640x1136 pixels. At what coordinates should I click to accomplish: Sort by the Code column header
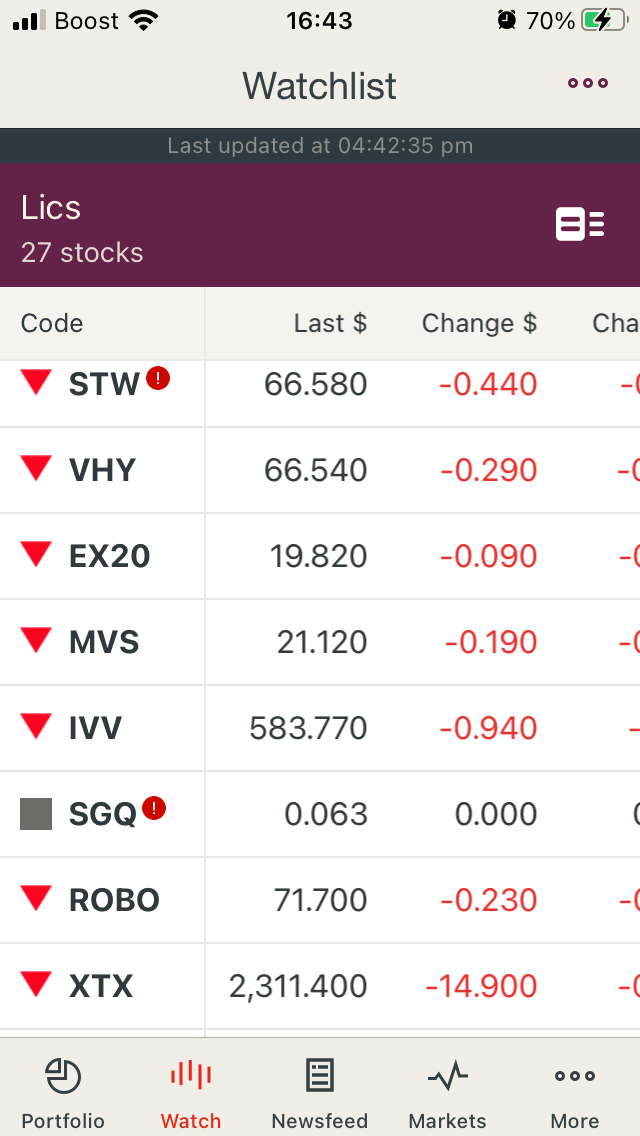(51, 323)
